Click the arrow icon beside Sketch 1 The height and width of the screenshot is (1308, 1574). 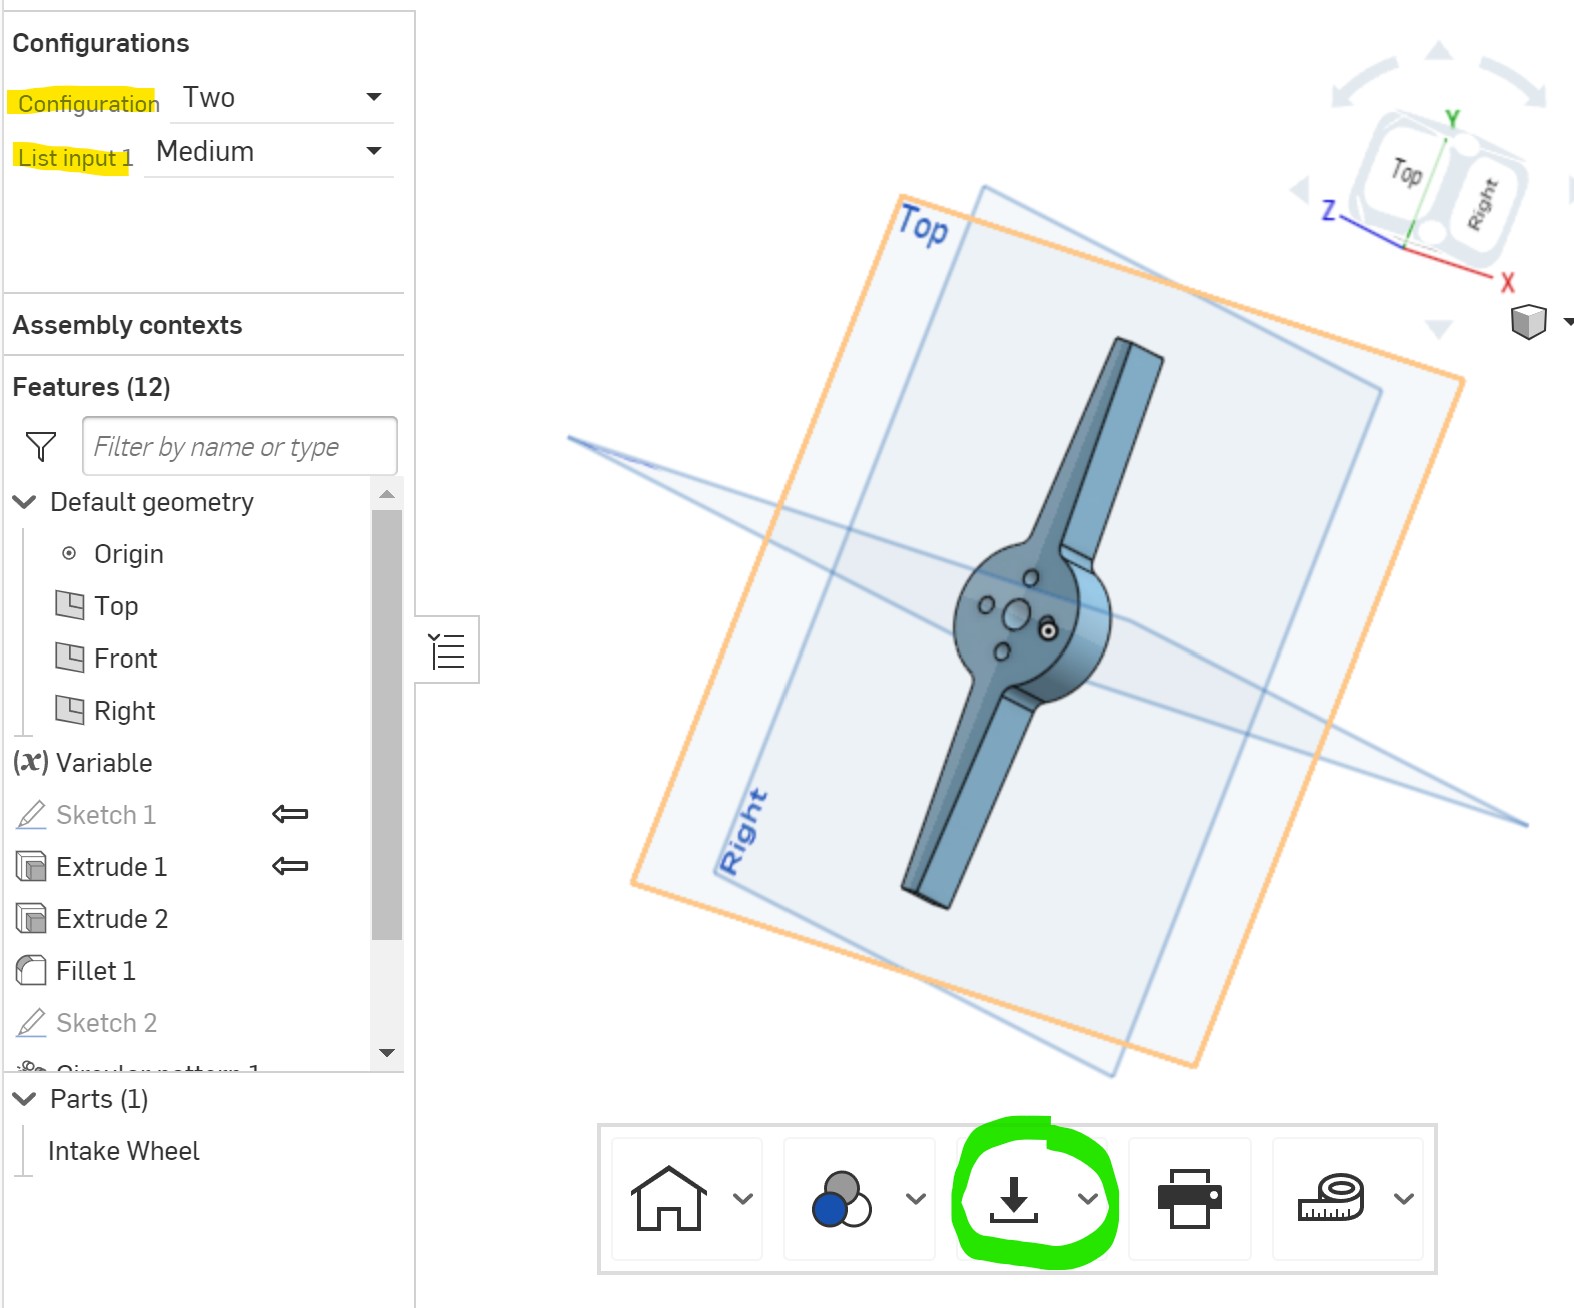(290, 814)
